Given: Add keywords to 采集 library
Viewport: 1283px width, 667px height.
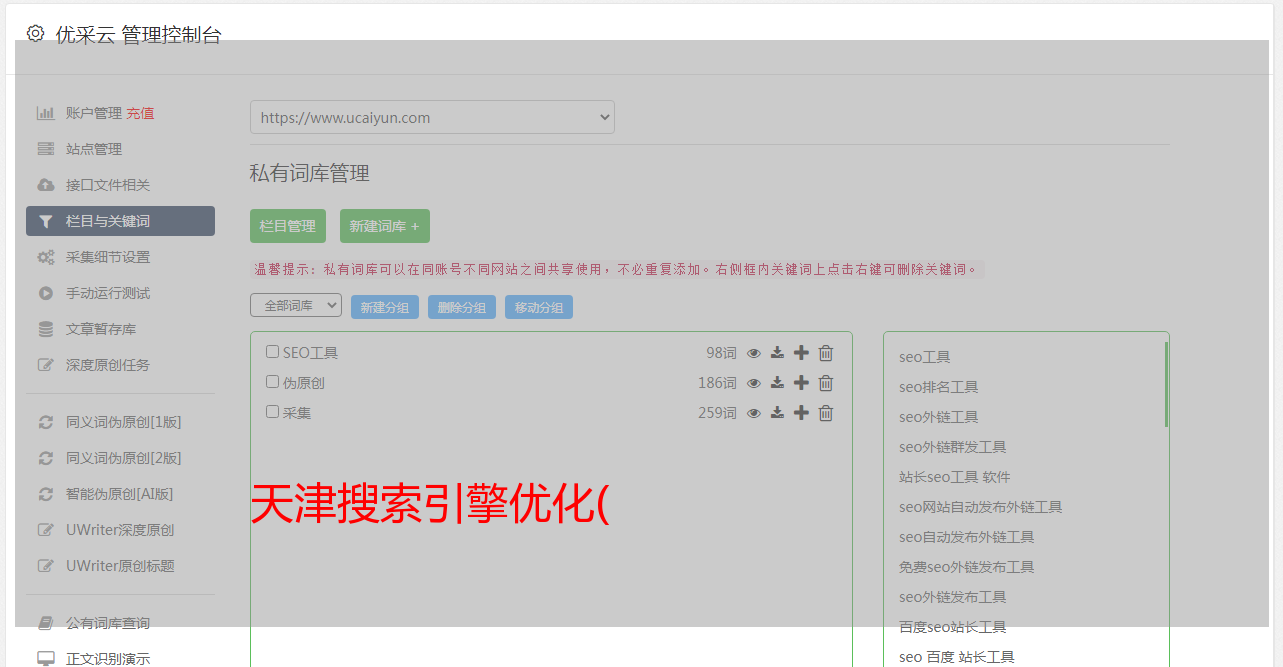Looking at the screenshot, I should 801,413.
